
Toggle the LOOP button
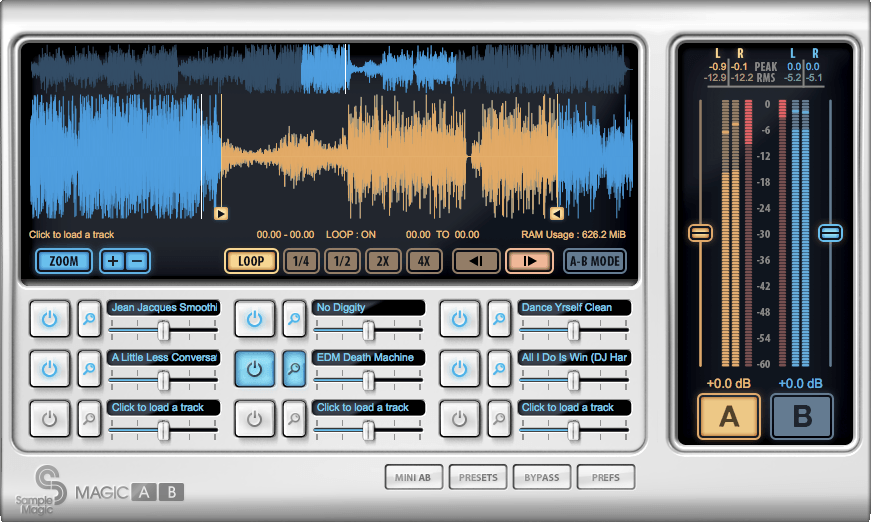251,261
